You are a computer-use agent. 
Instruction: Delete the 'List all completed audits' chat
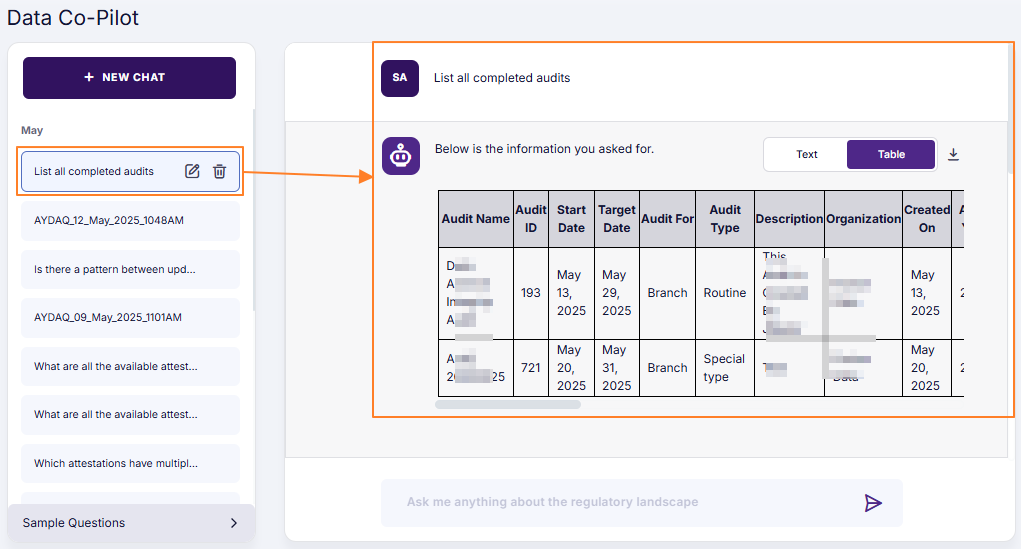click(220, 171)
